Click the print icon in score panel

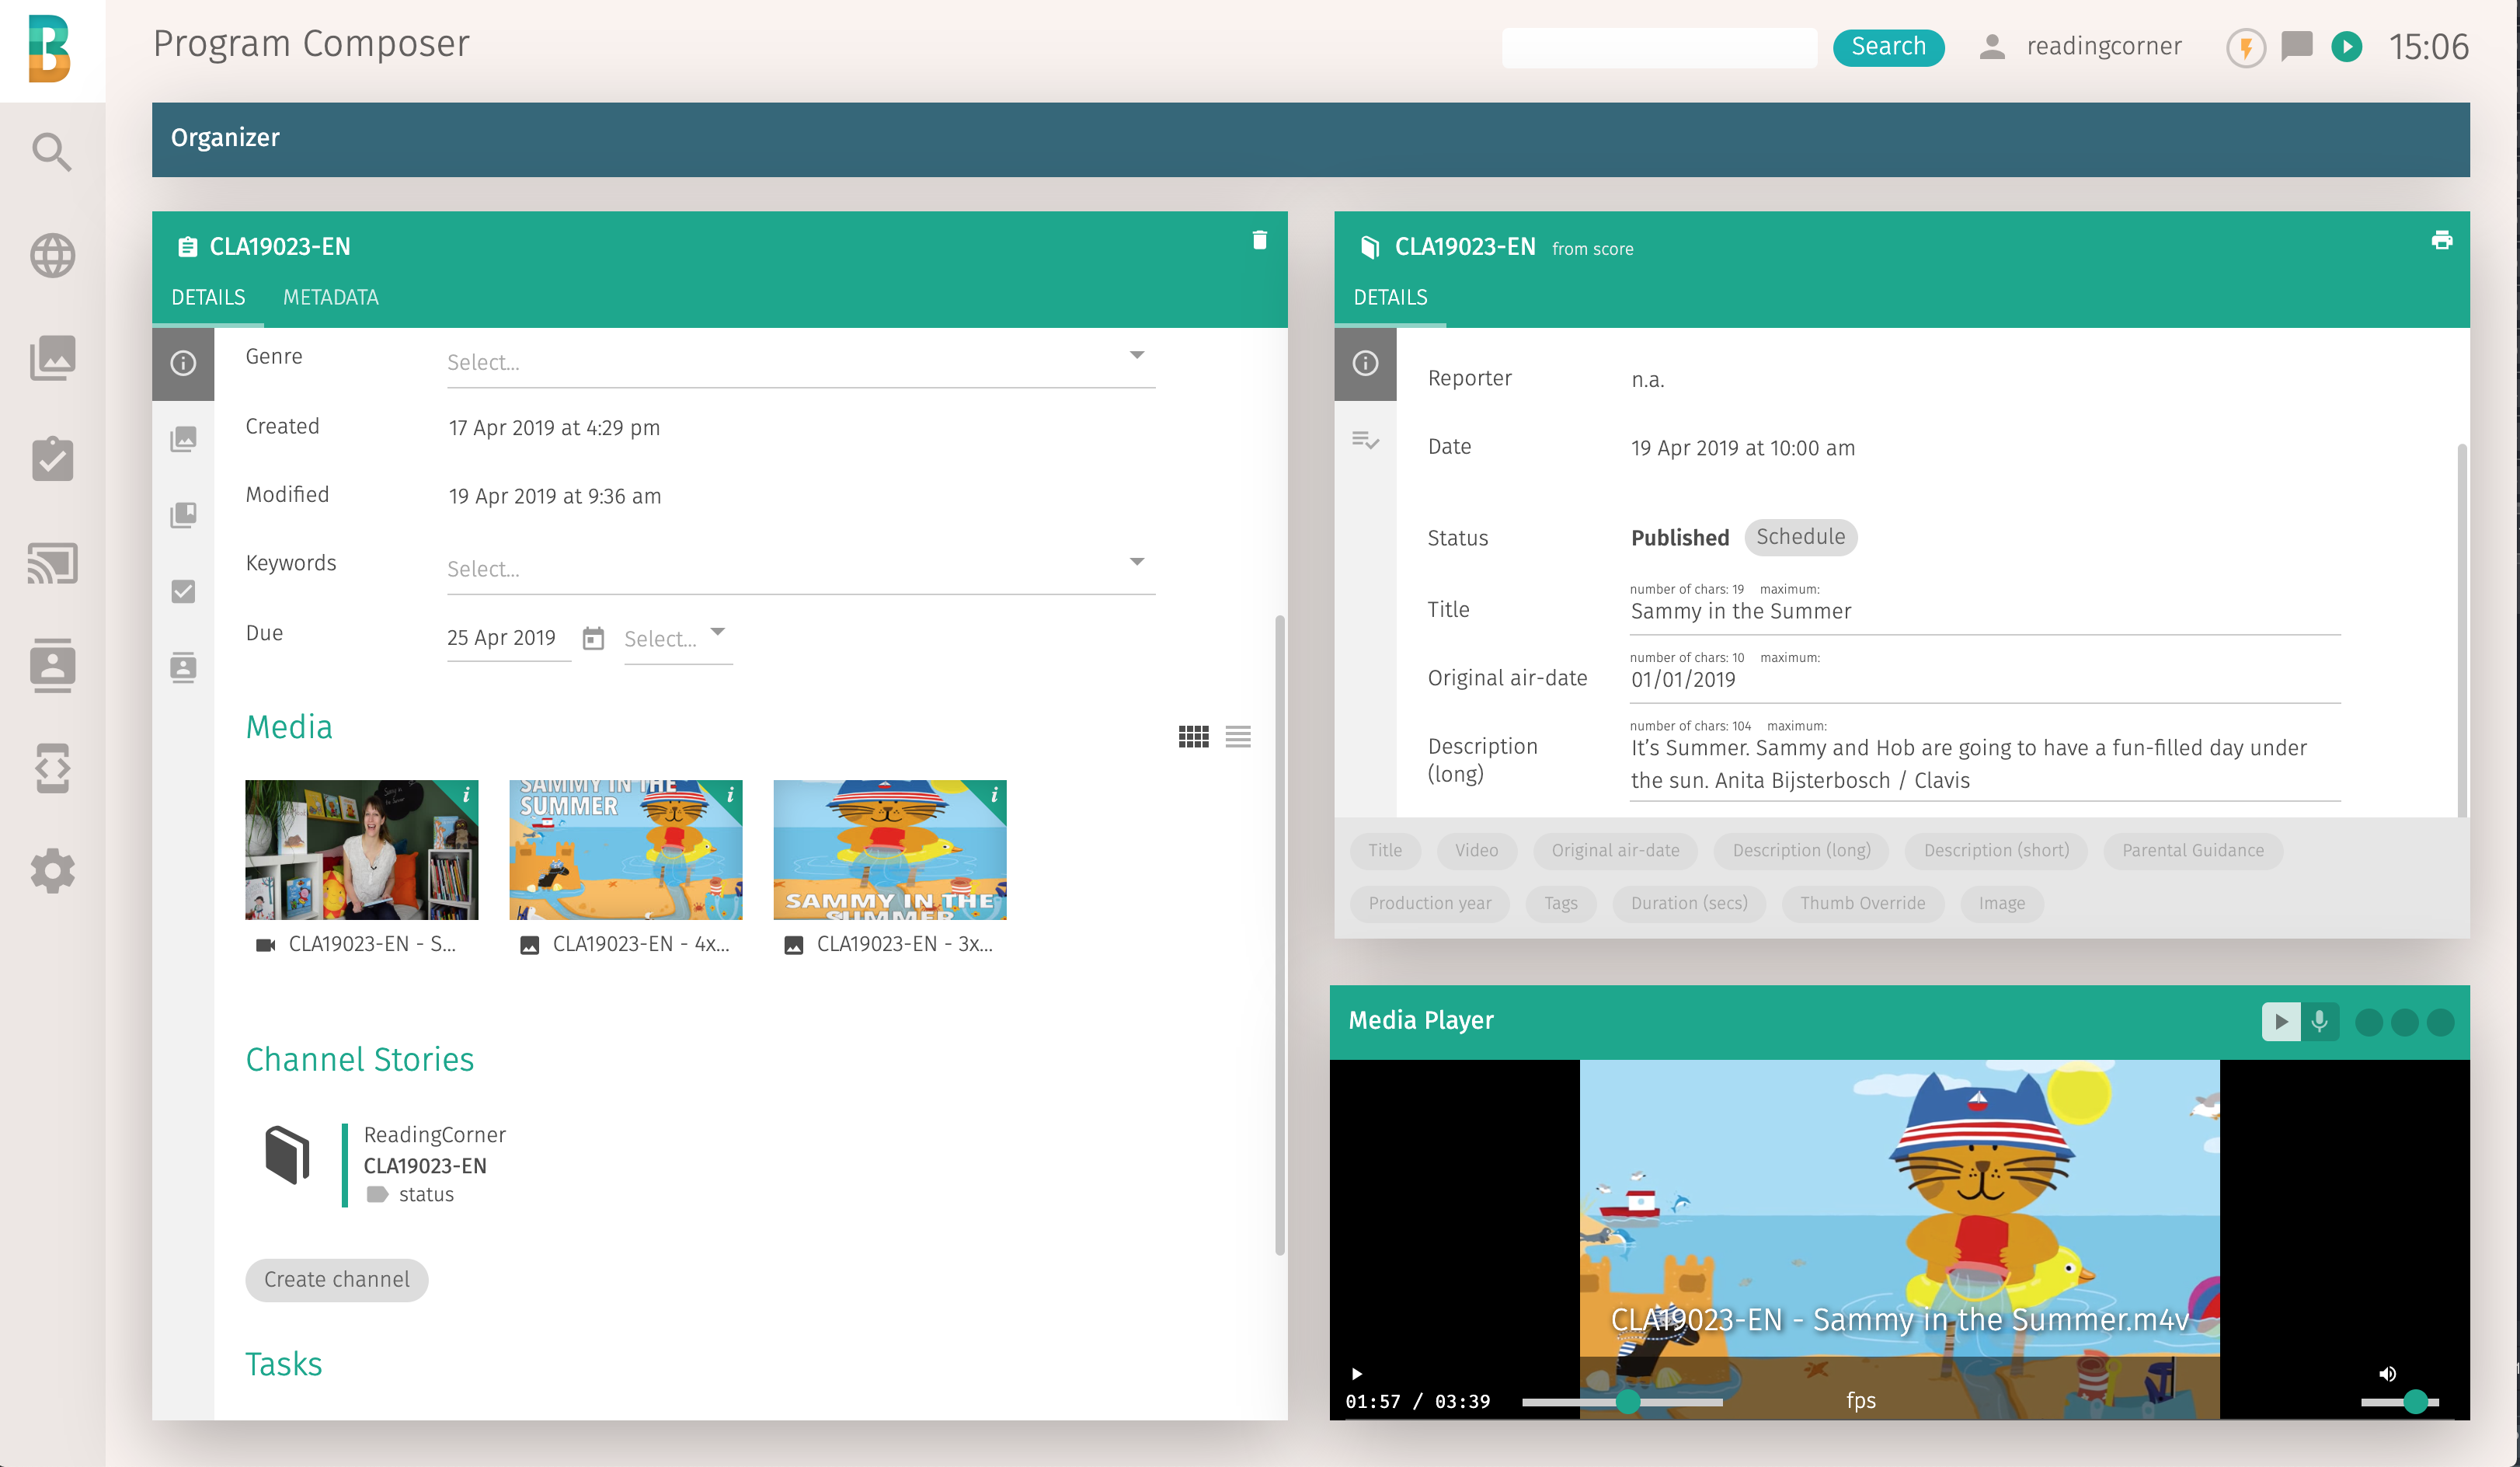click(x=2441, y=240)
